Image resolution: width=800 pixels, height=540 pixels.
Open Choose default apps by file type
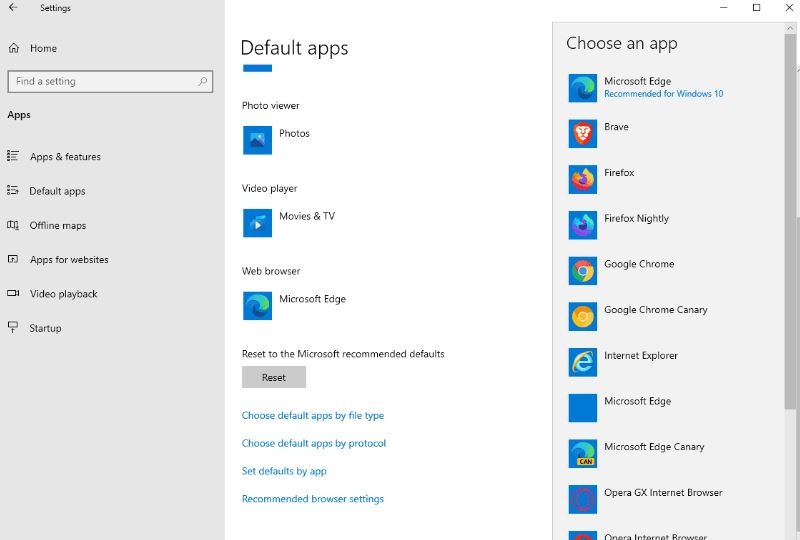coord(313,415)
